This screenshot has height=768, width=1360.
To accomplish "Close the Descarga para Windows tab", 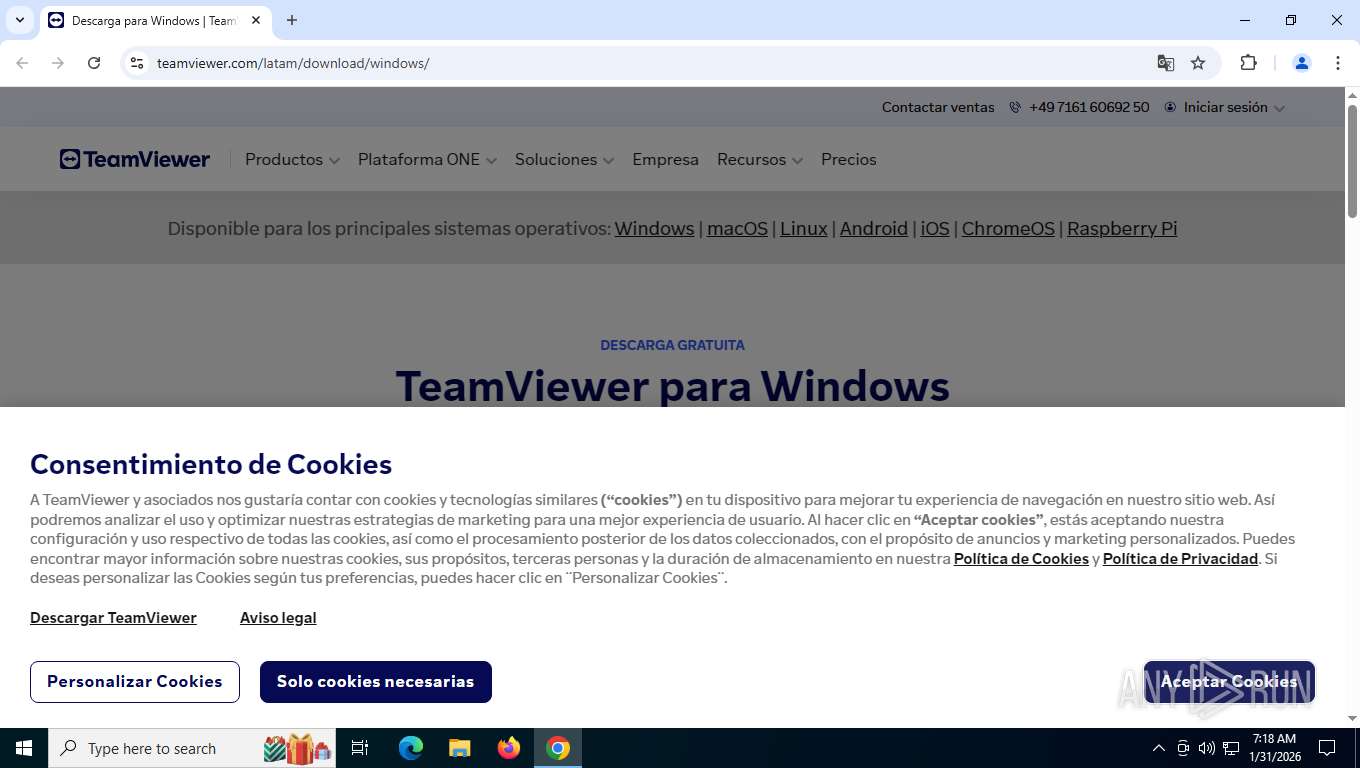I will coord(256,20).
